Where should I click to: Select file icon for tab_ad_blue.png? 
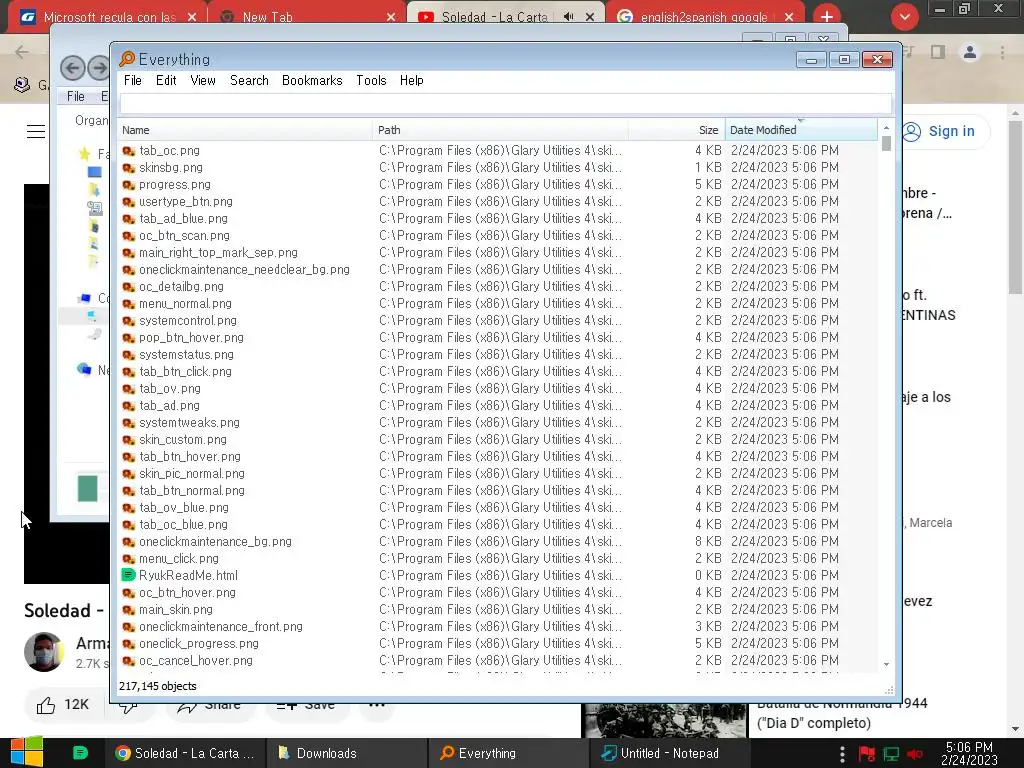pos(129,219)
